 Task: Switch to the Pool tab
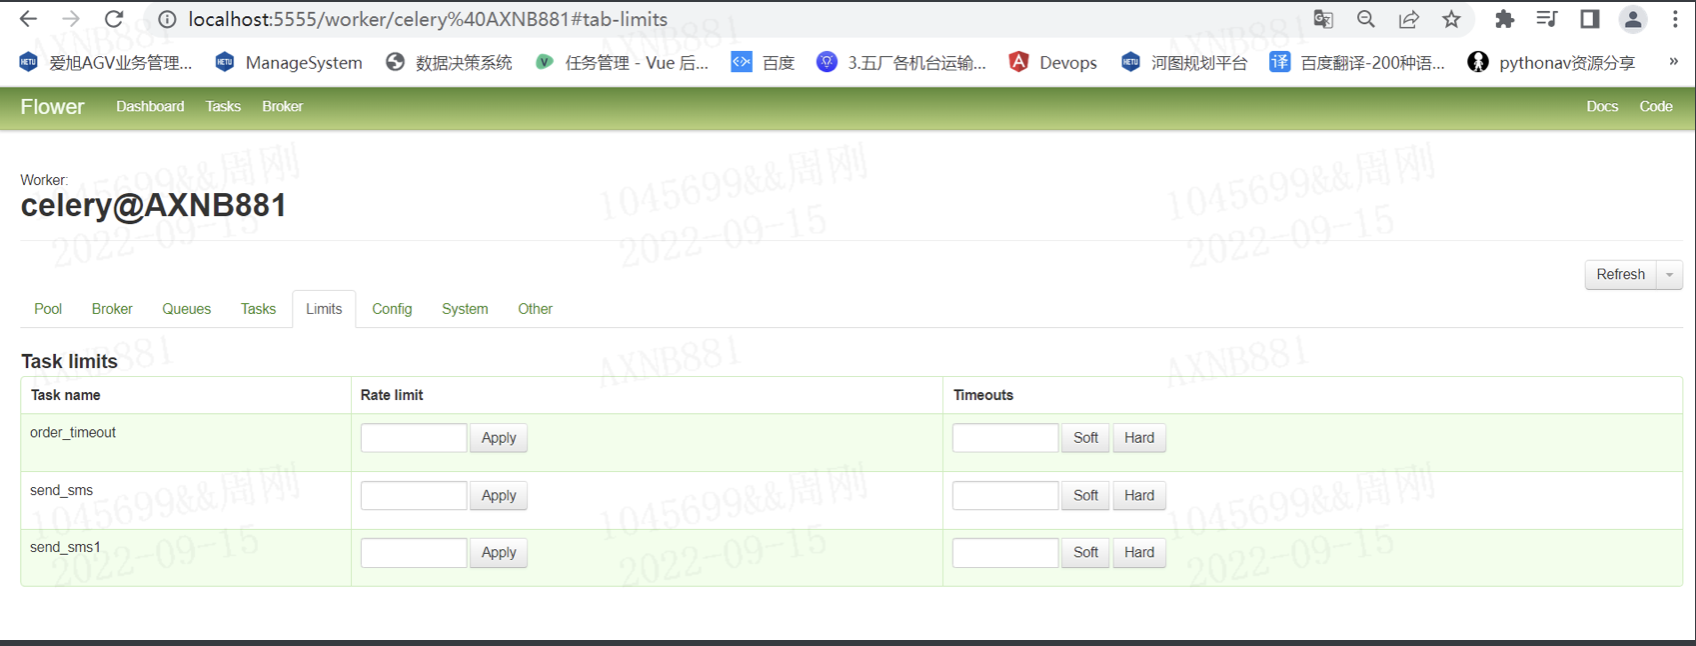point(48,309)
